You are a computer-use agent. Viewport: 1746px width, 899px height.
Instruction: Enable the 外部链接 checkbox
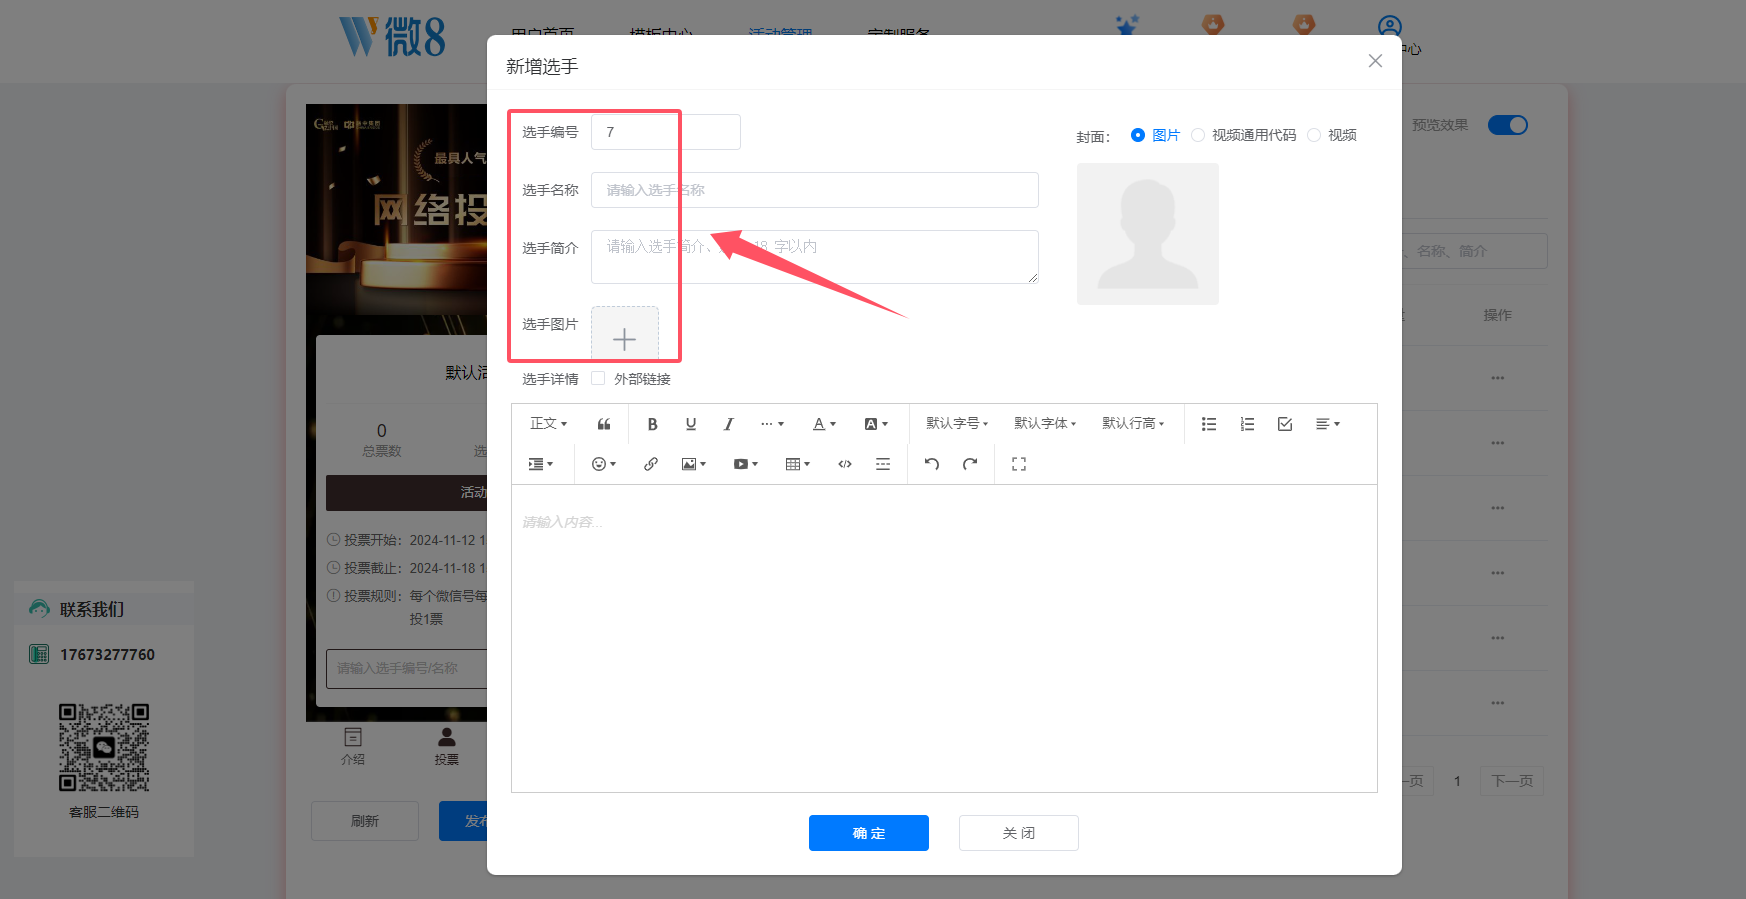click(598, 378)
